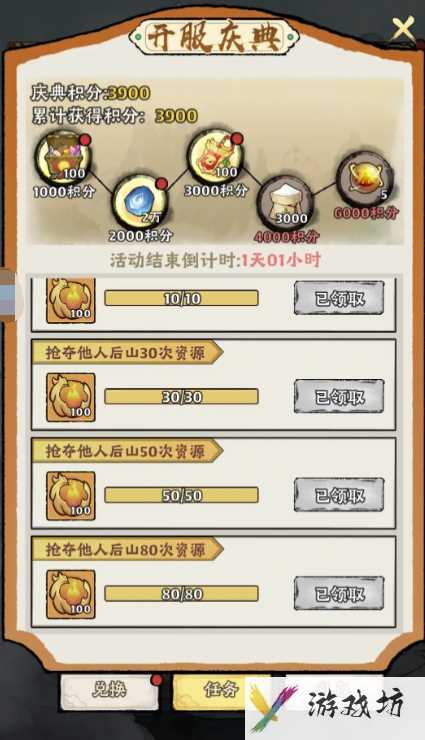Tap the reward icon in the 50次资源 task
425x740 pixels.
(71, 496)
